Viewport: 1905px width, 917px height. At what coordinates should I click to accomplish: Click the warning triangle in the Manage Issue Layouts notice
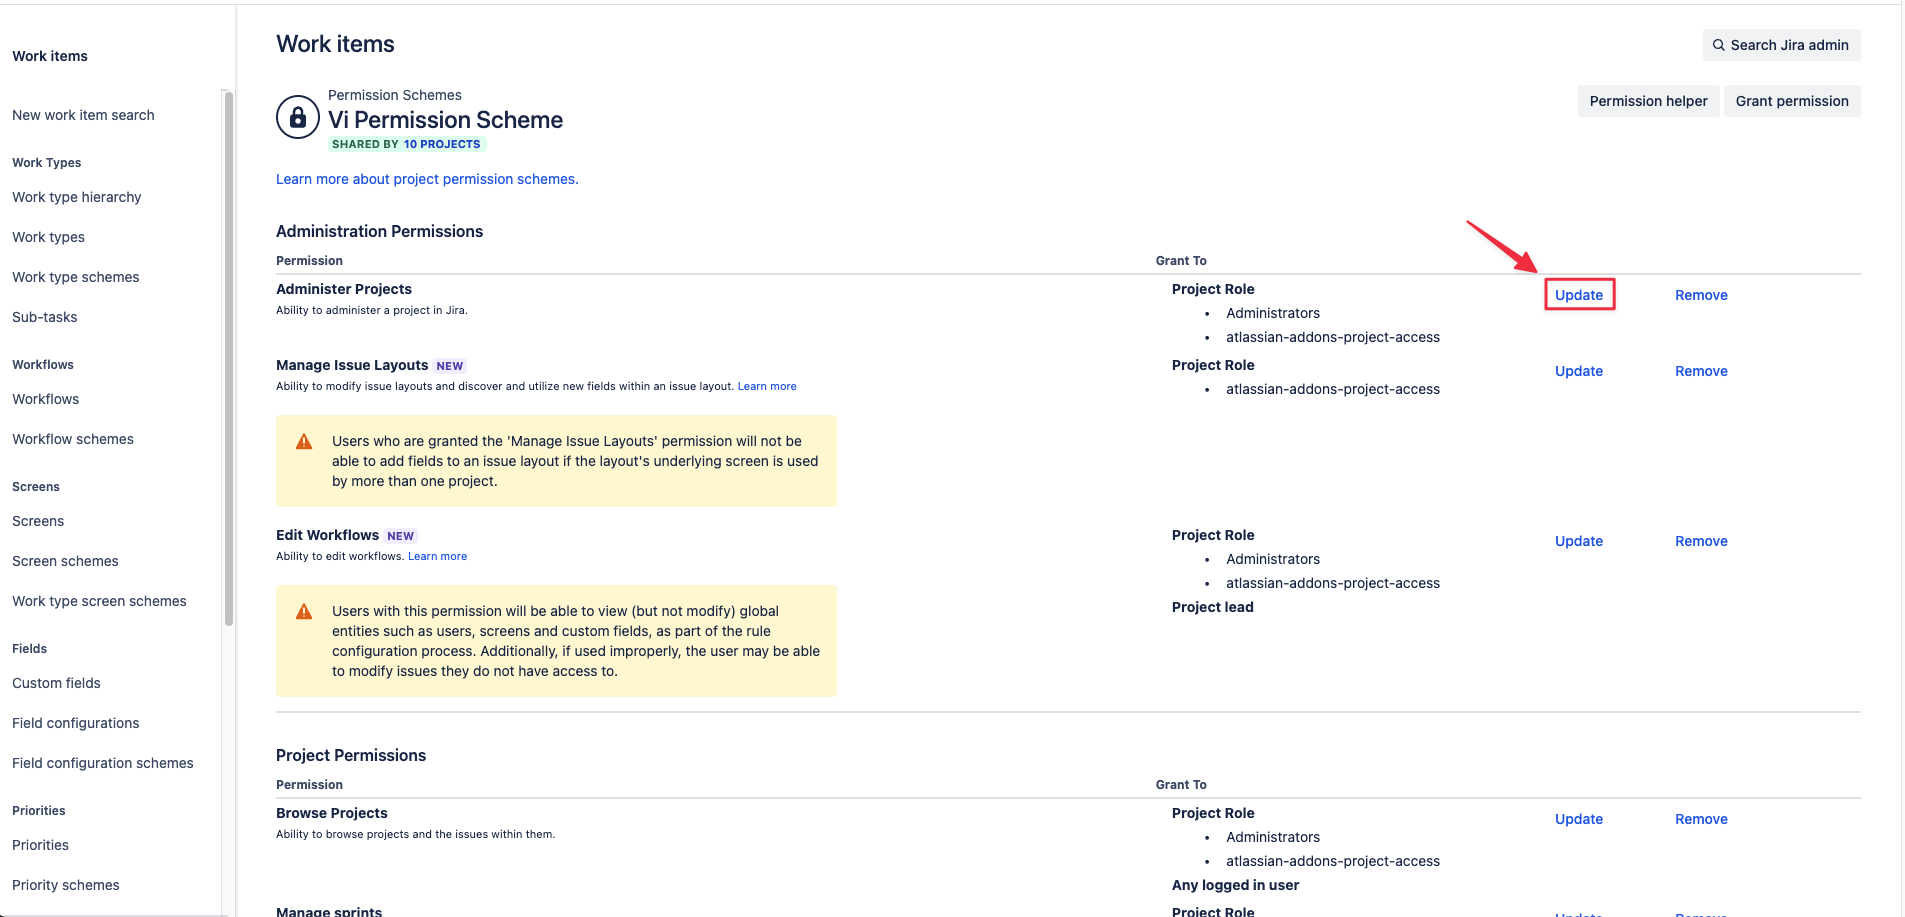(x=304, y=440)
